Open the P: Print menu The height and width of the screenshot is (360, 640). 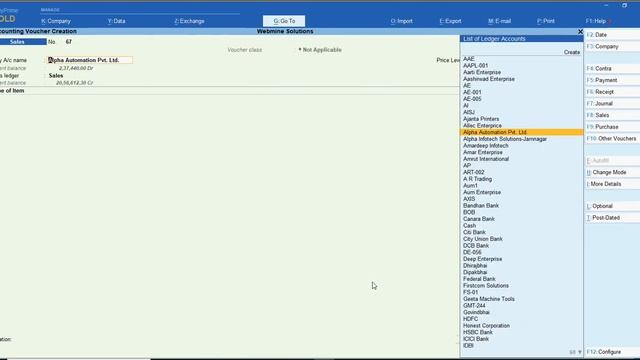click(x=546, y=21)
